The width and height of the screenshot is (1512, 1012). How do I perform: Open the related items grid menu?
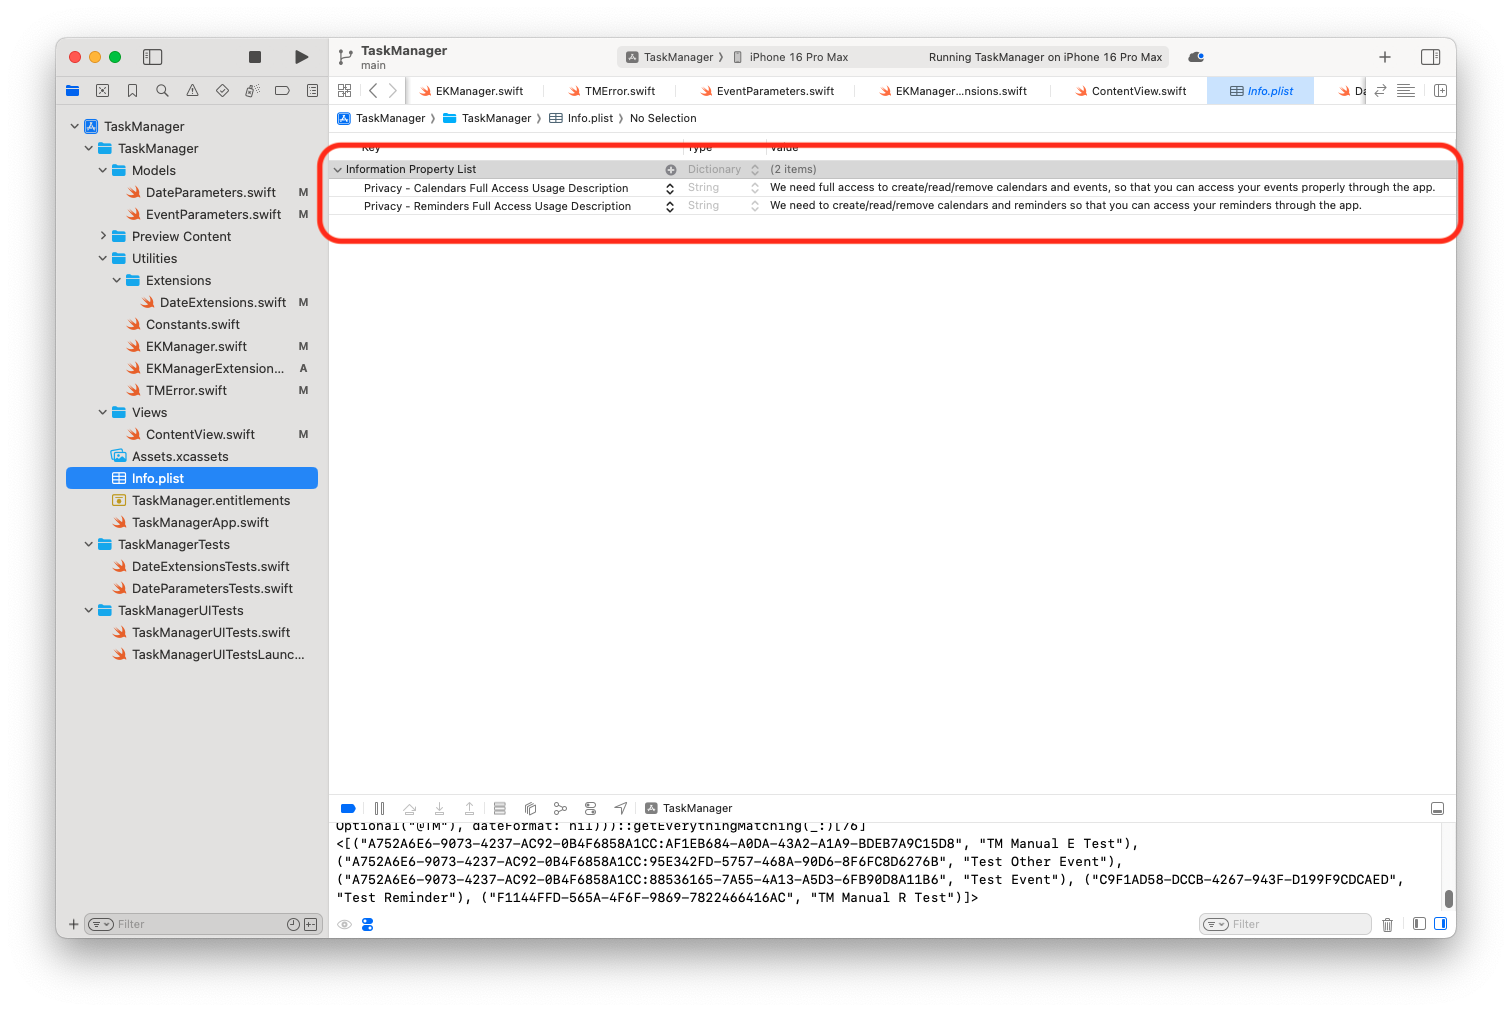click(345, 90)
